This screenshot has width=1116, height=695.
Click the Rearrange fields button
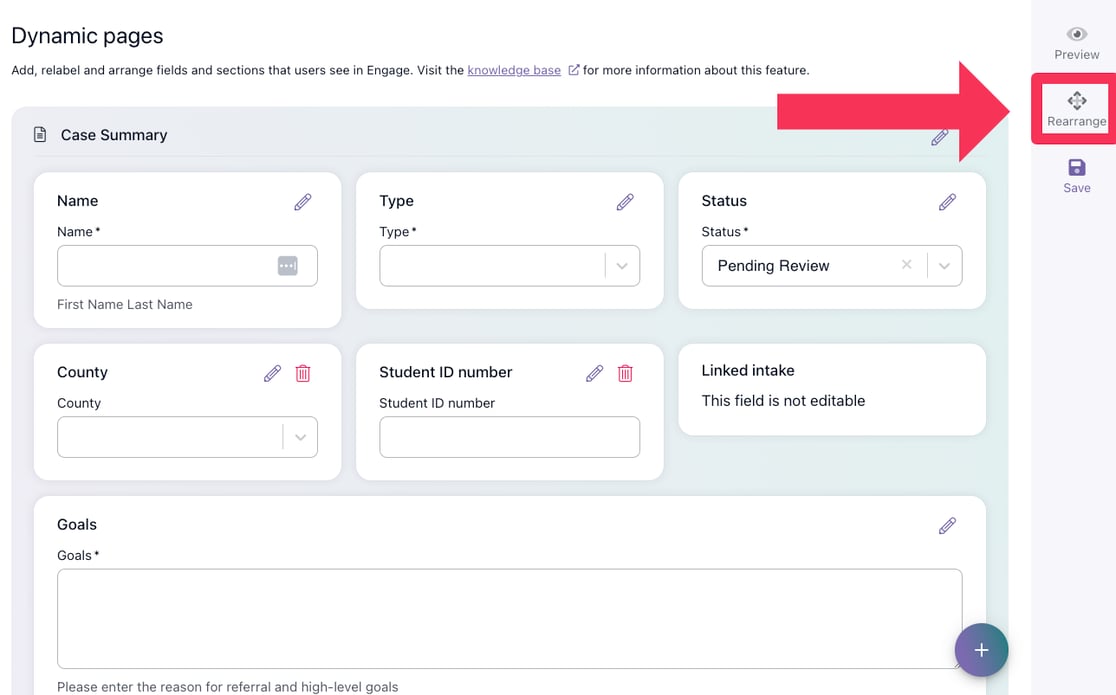1076,109
